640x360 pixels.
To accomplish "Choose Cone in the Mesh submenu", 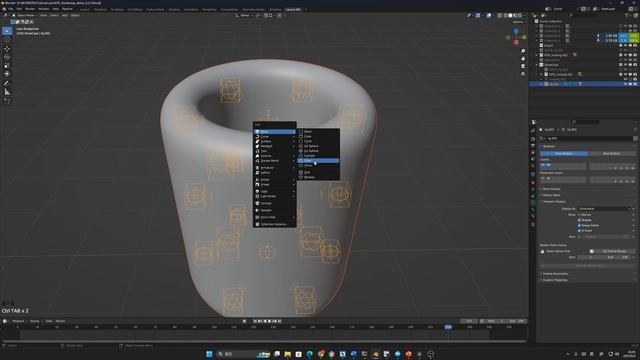I will click(x=318, y=160).
